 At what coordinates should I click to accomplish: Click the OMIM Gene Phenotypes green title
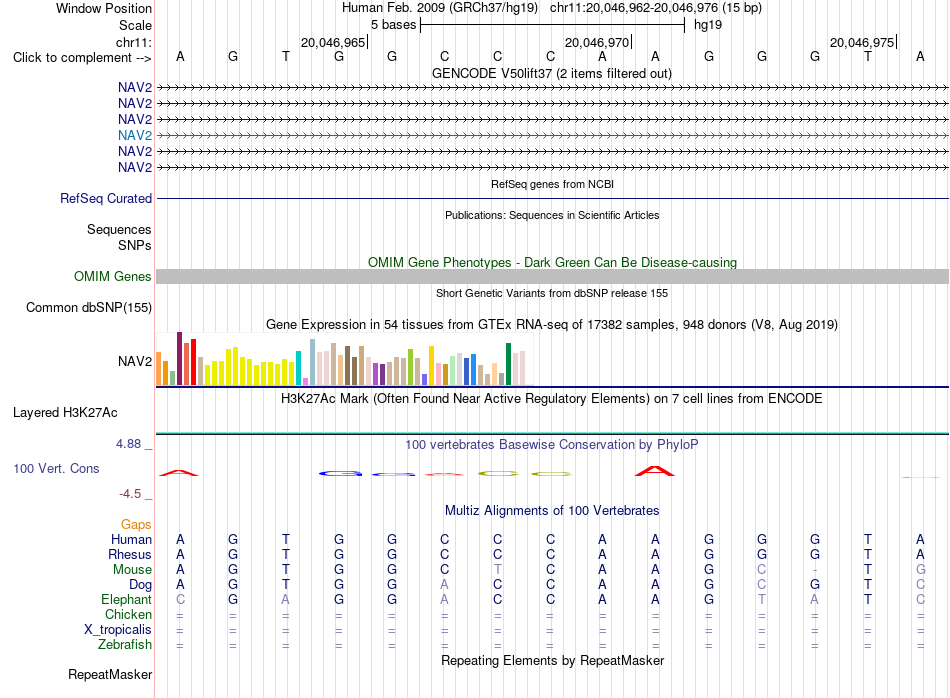pos(552,262)
